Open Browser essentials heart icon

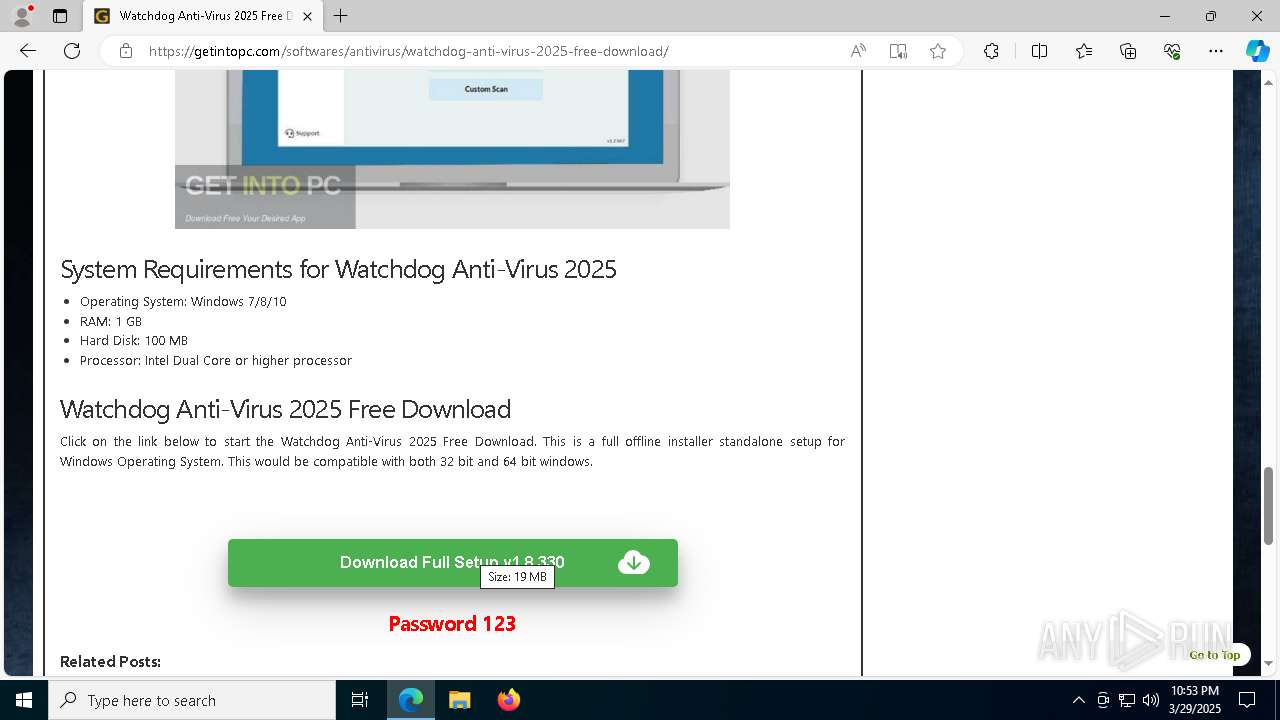point(1172,51)
